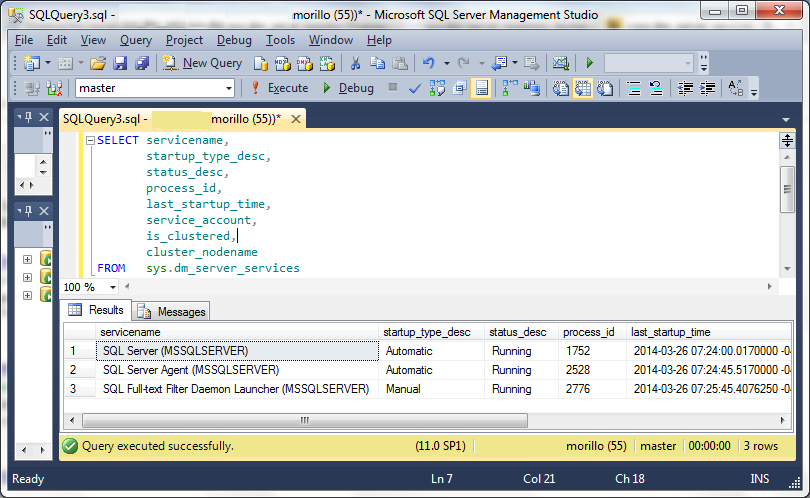The image size is (810, 498).
Task: Switch to the Messages tab
Action: pos(172,312)
